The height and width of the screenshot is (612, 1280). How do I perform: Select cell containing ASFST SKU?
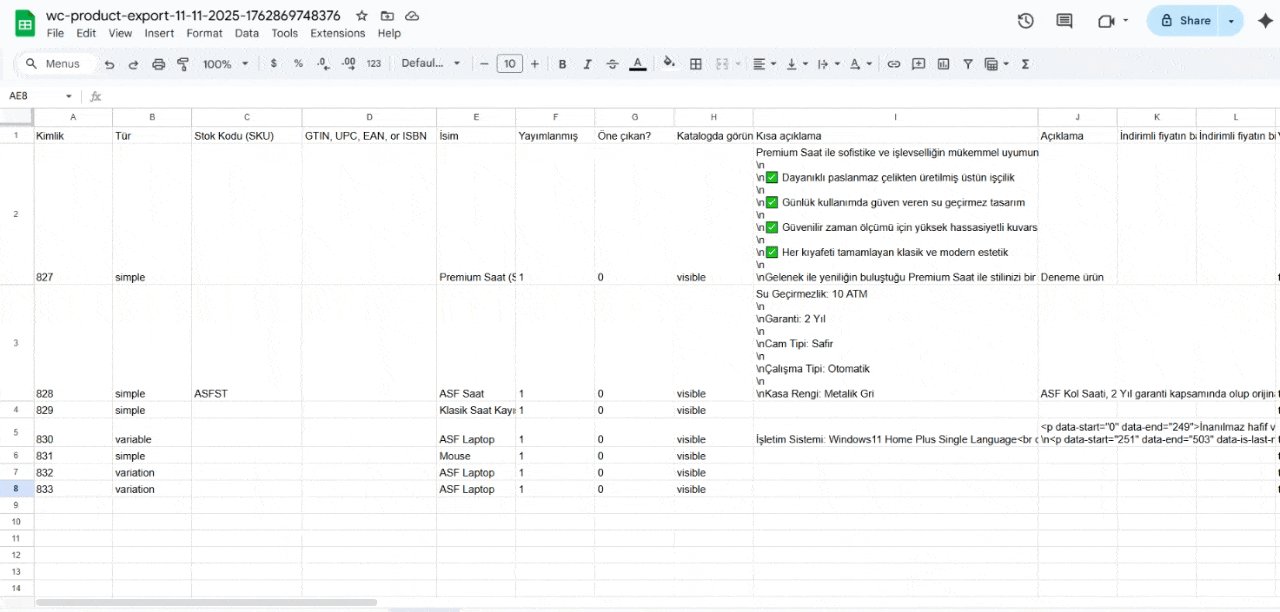246,394
